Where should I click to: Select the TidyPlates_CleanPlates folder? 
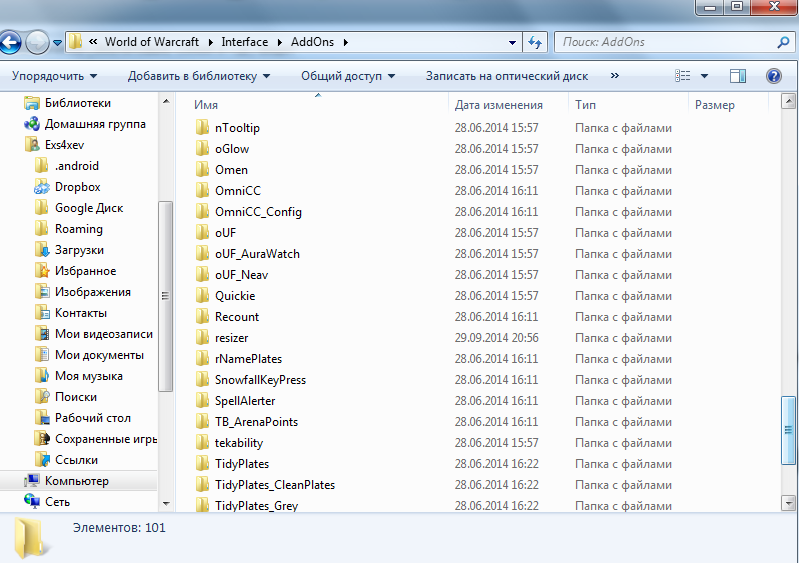[x=265, y=485]
